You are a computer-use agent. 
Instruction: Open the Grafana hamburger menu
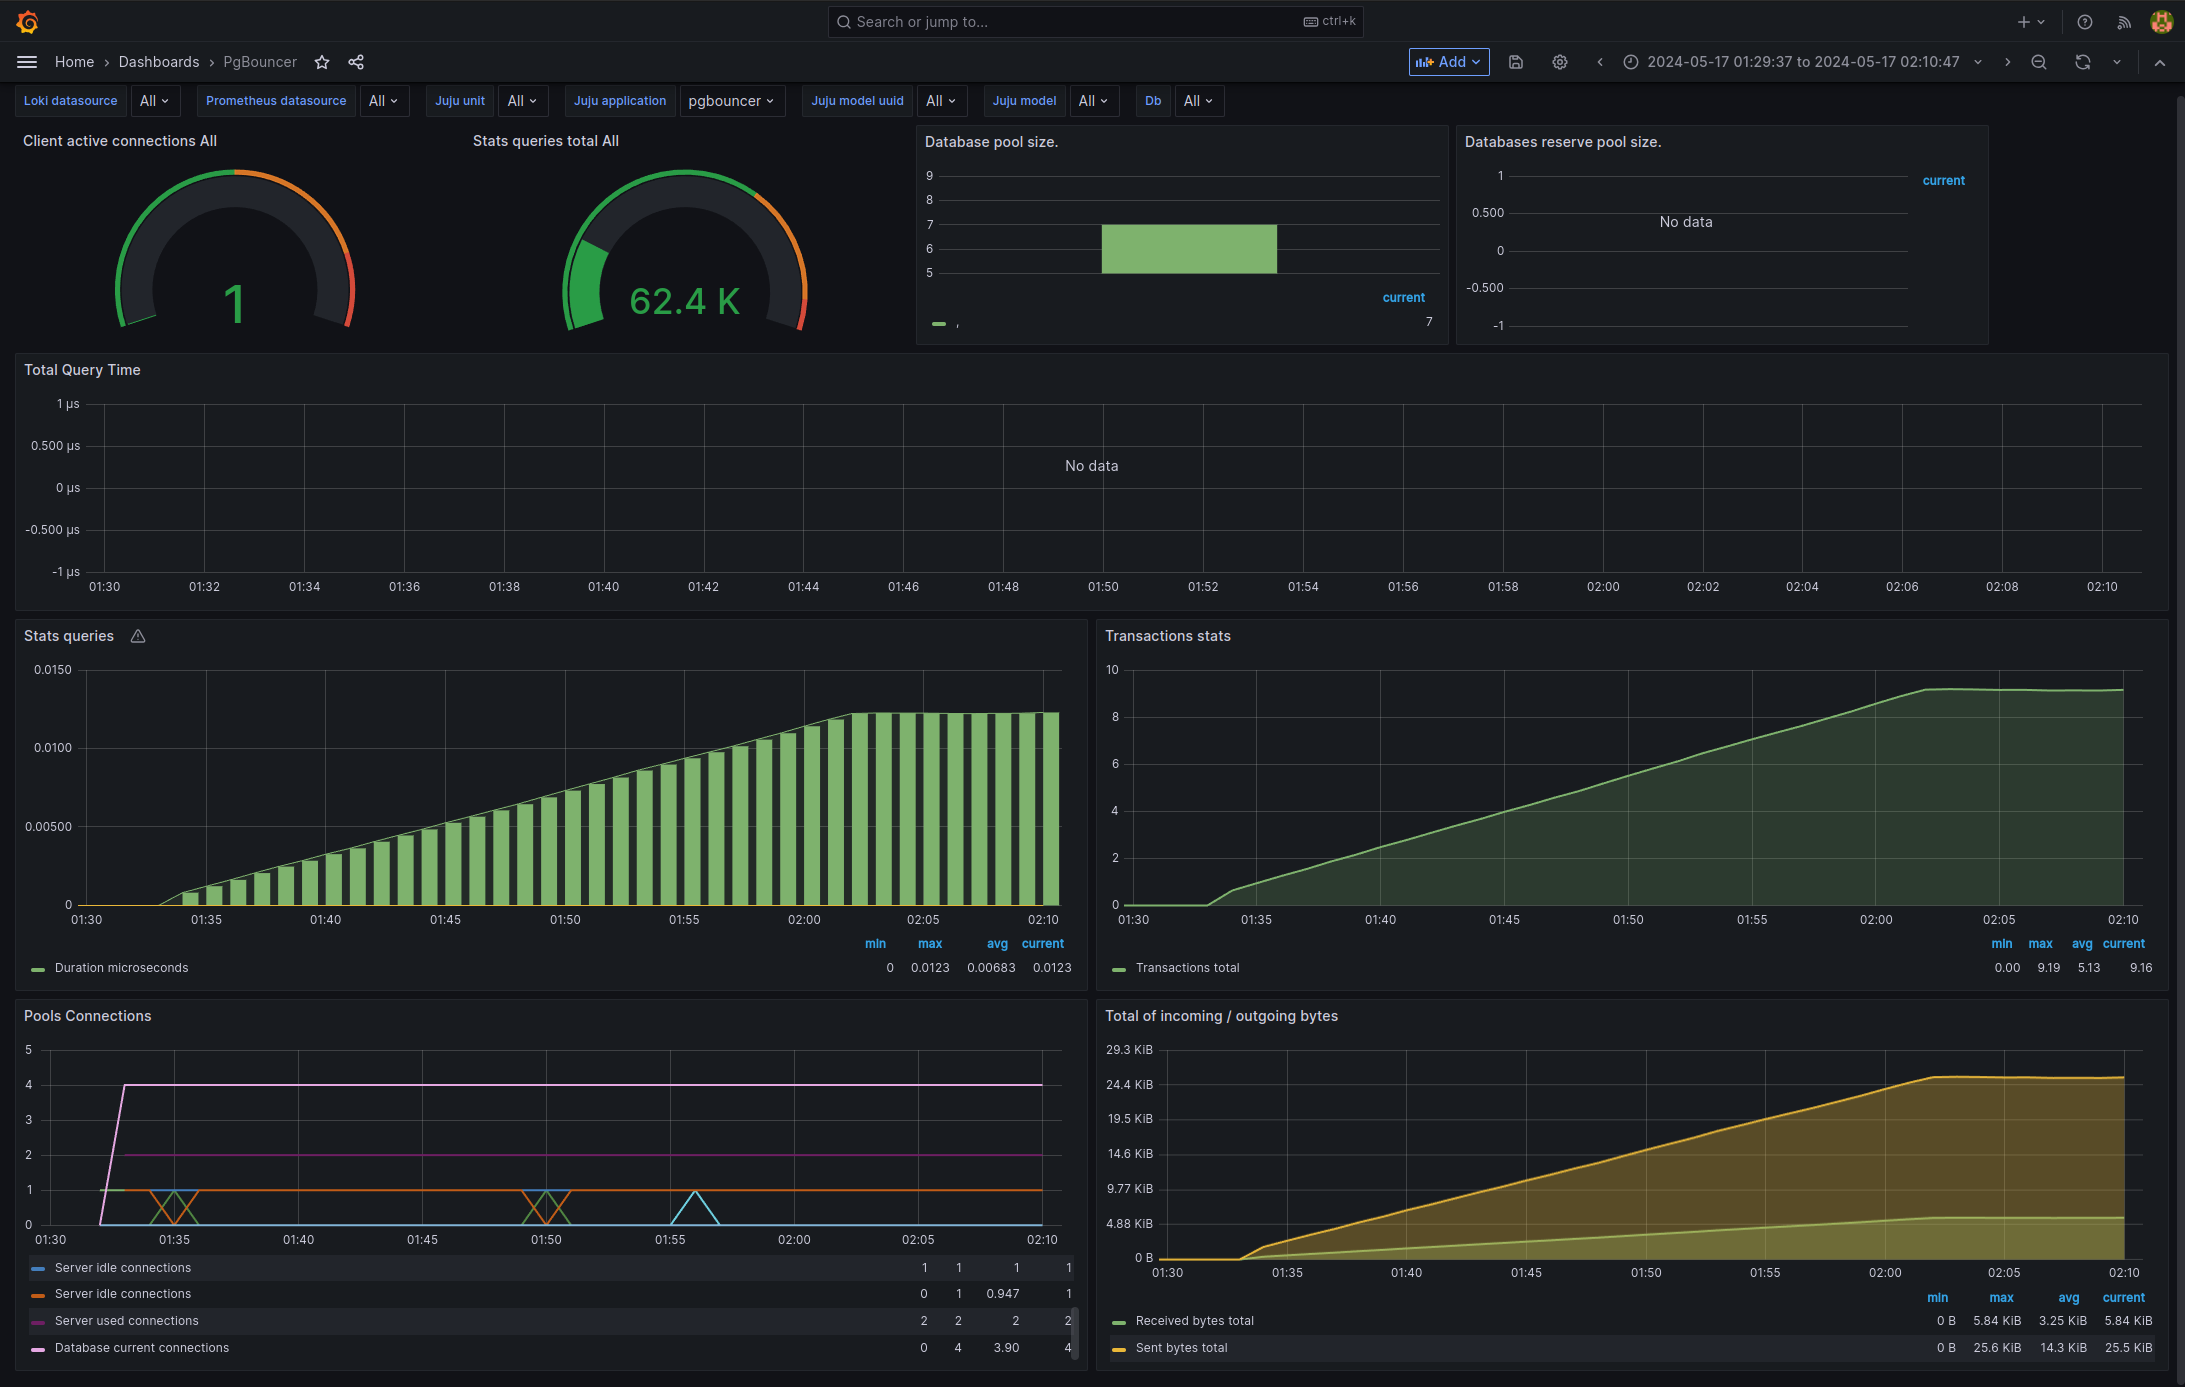click(x=27, y=62)
